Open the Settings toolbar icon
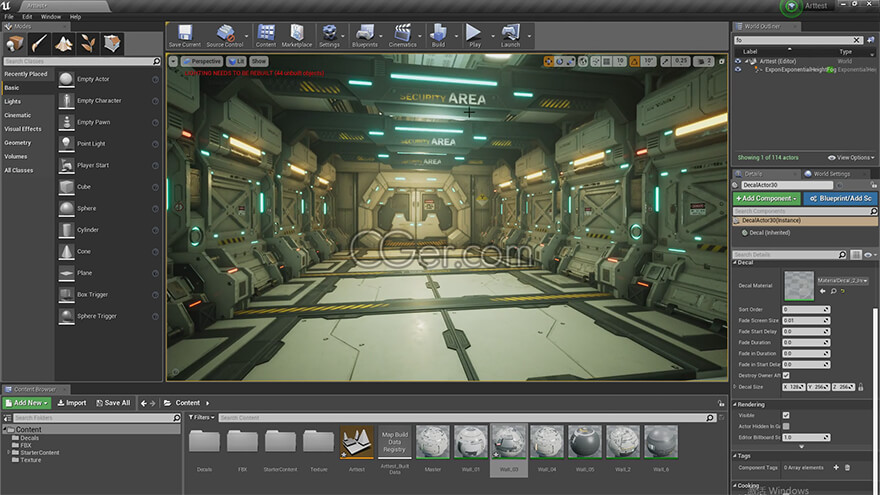880x495 pixels. [329, 35]
